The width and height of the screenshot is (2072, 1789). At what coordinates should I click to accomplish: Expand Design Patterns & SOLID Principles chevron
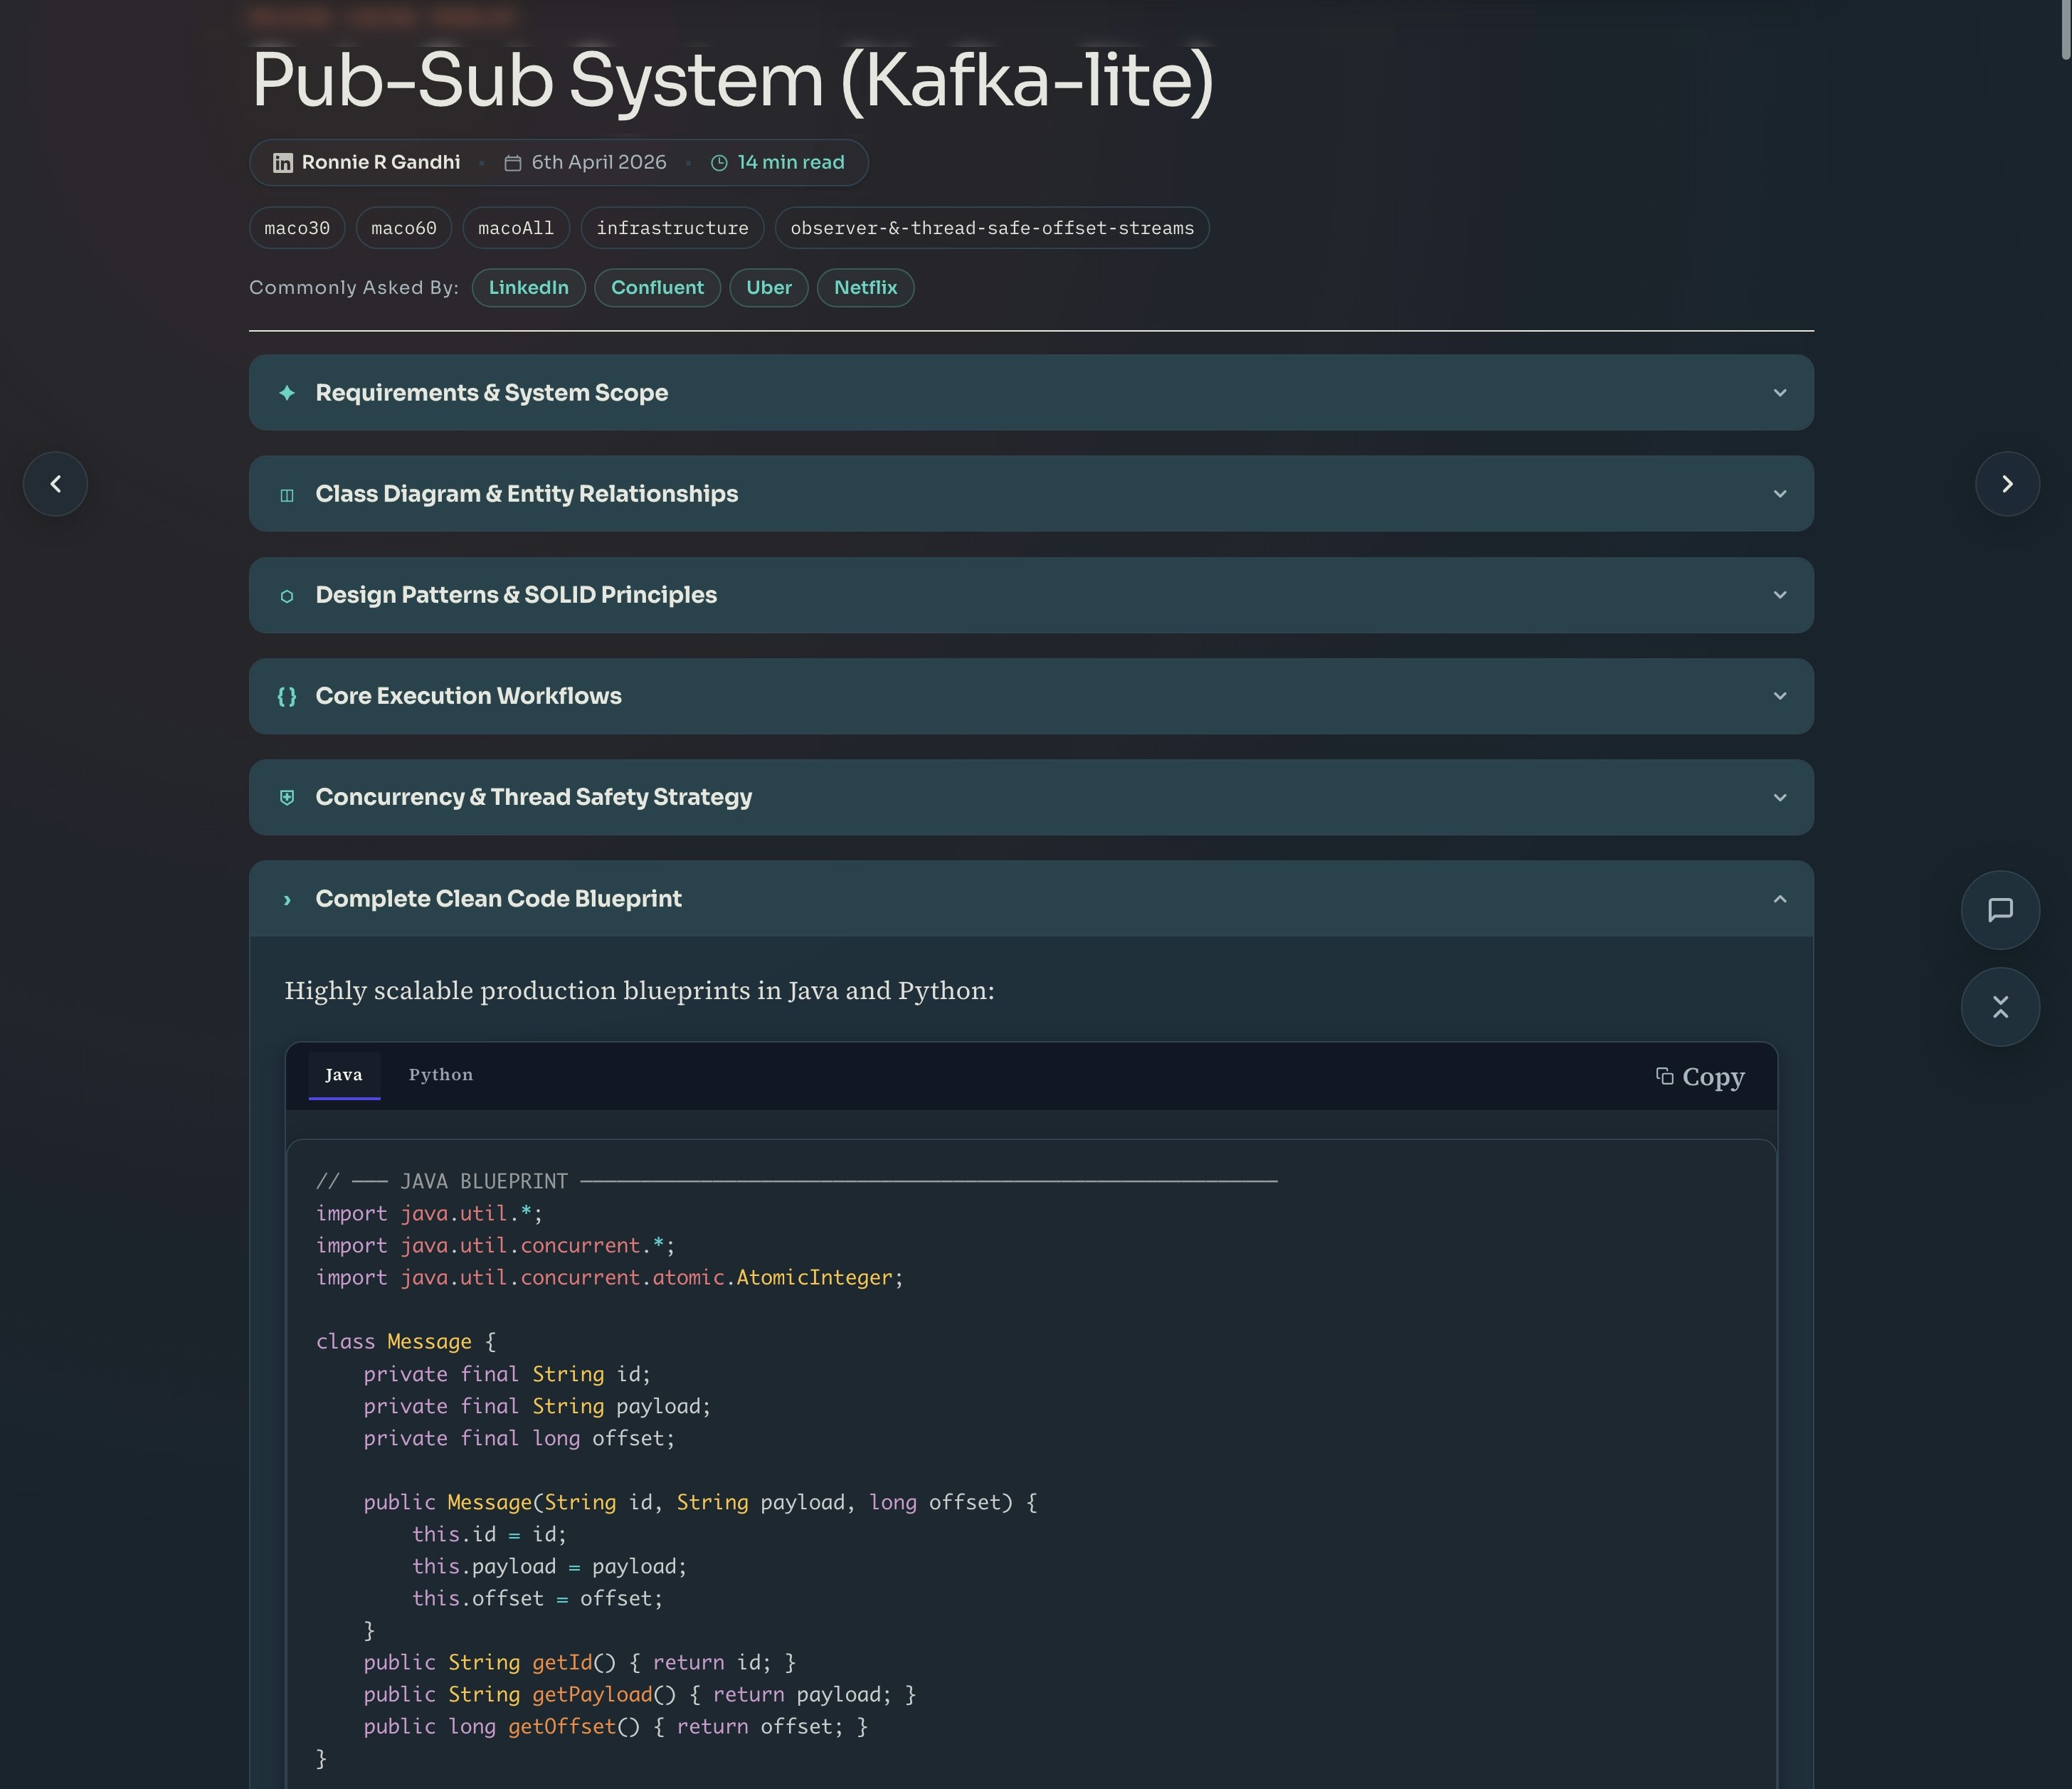pos(1780,595)
